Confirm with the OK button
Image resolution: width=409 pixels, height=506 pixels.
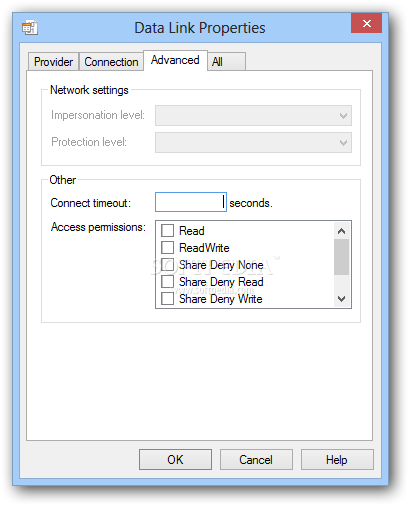pos(175,460)
